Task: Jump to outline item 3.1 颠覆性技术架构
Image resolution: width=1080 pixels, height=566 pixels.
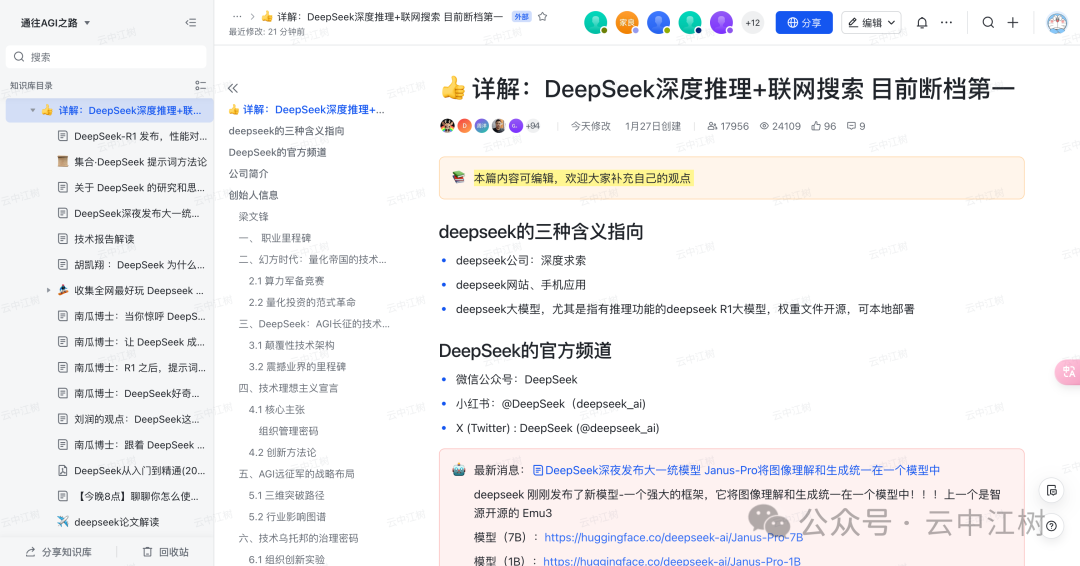Action: coord(291,345)
